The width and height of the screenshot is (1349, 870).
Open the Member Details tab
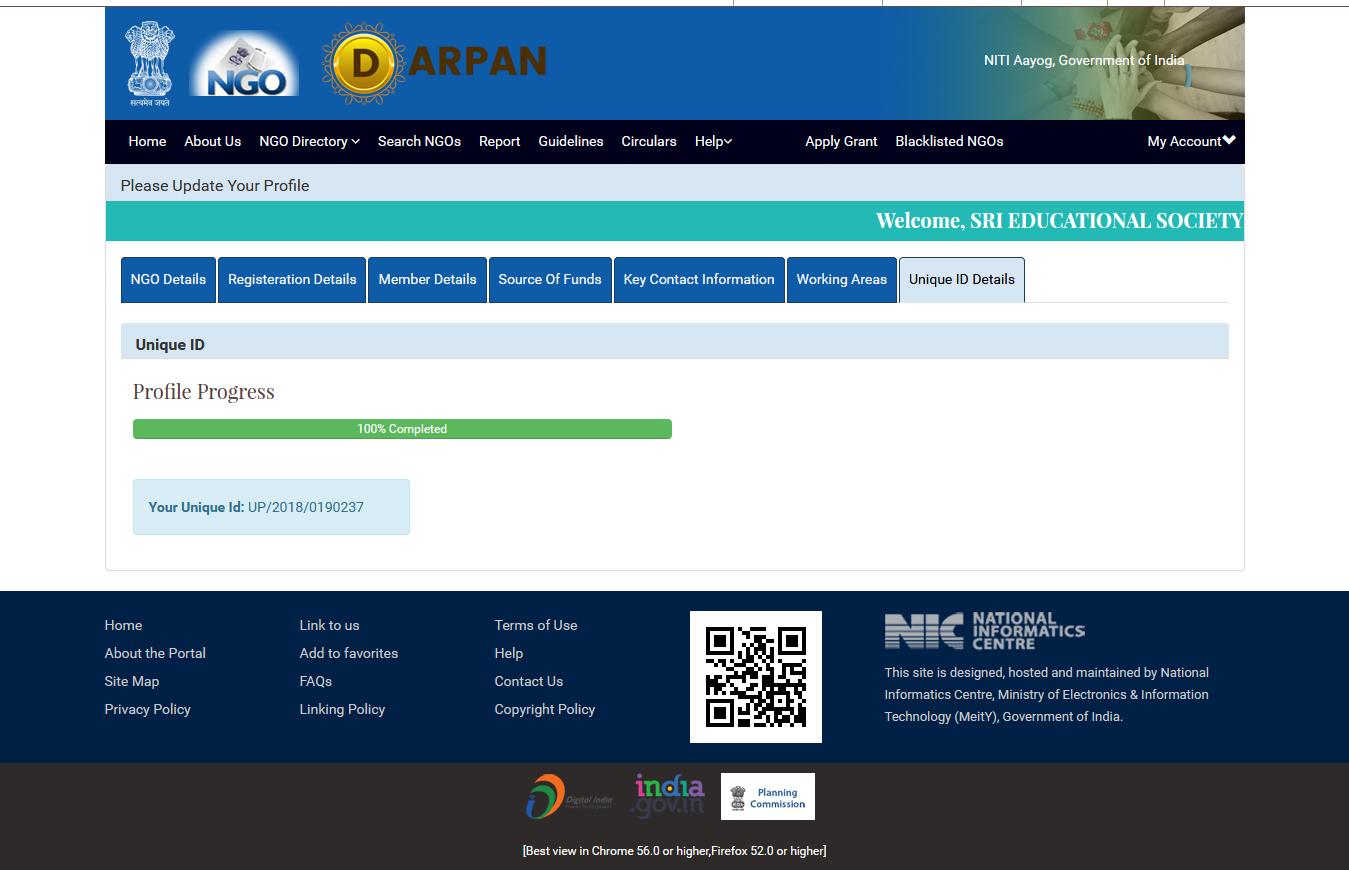(427, 280)
